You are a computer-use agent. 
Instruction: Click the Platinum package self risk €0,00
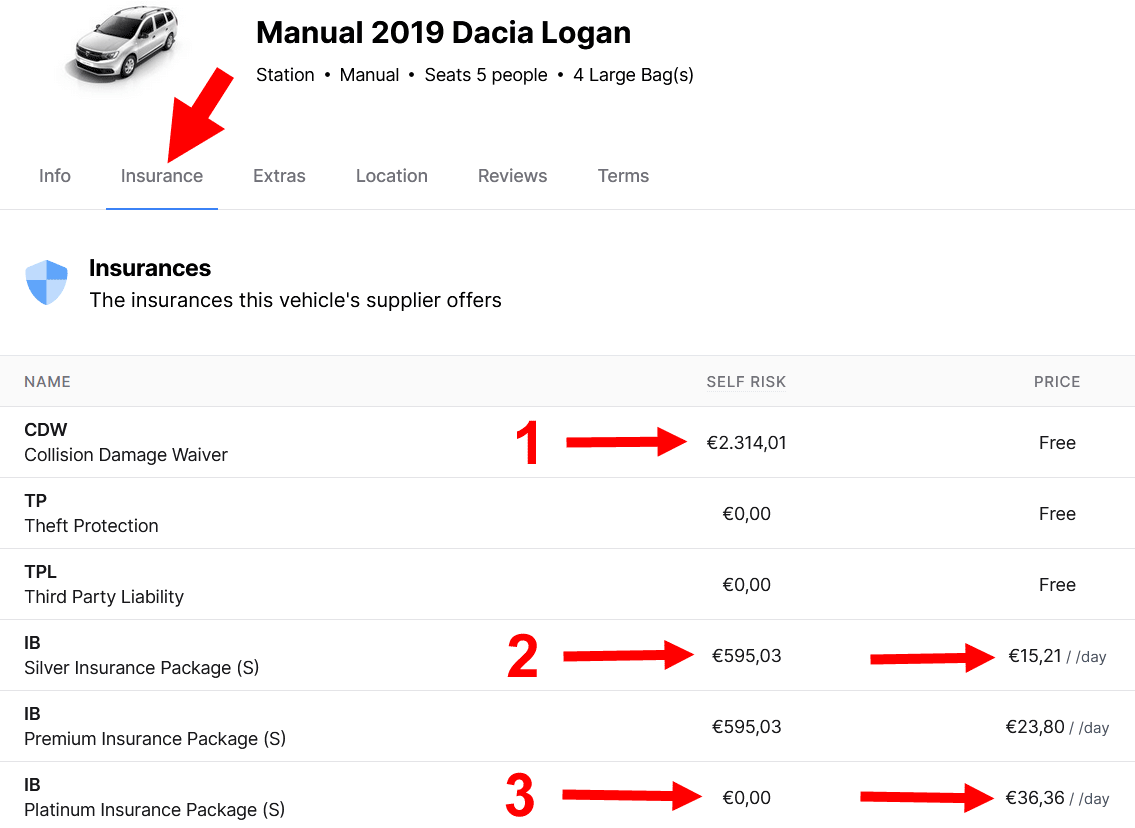pyautogui.click(x=746, y=798)
